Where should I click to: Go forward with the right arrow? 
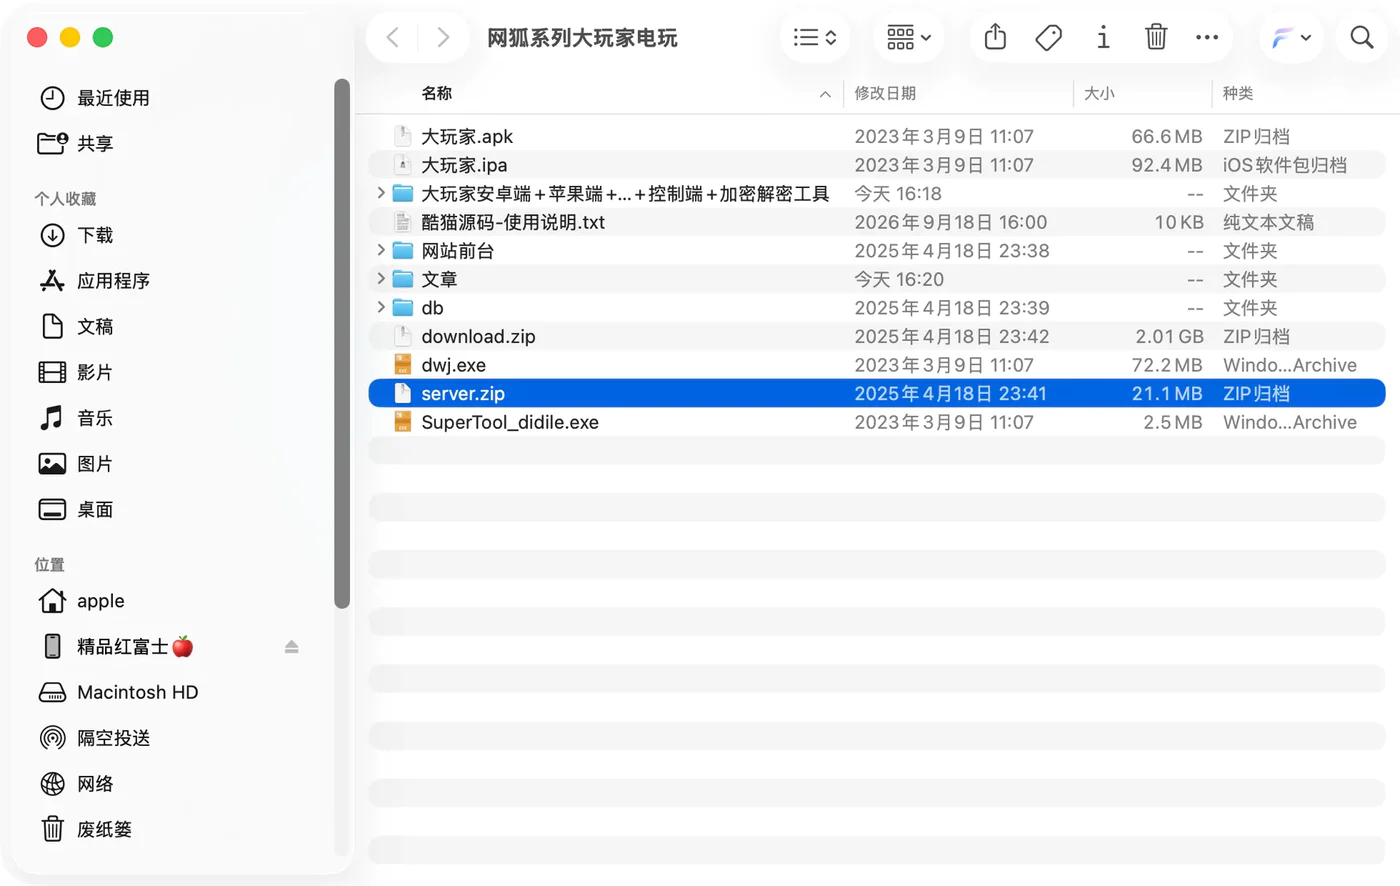443,38
